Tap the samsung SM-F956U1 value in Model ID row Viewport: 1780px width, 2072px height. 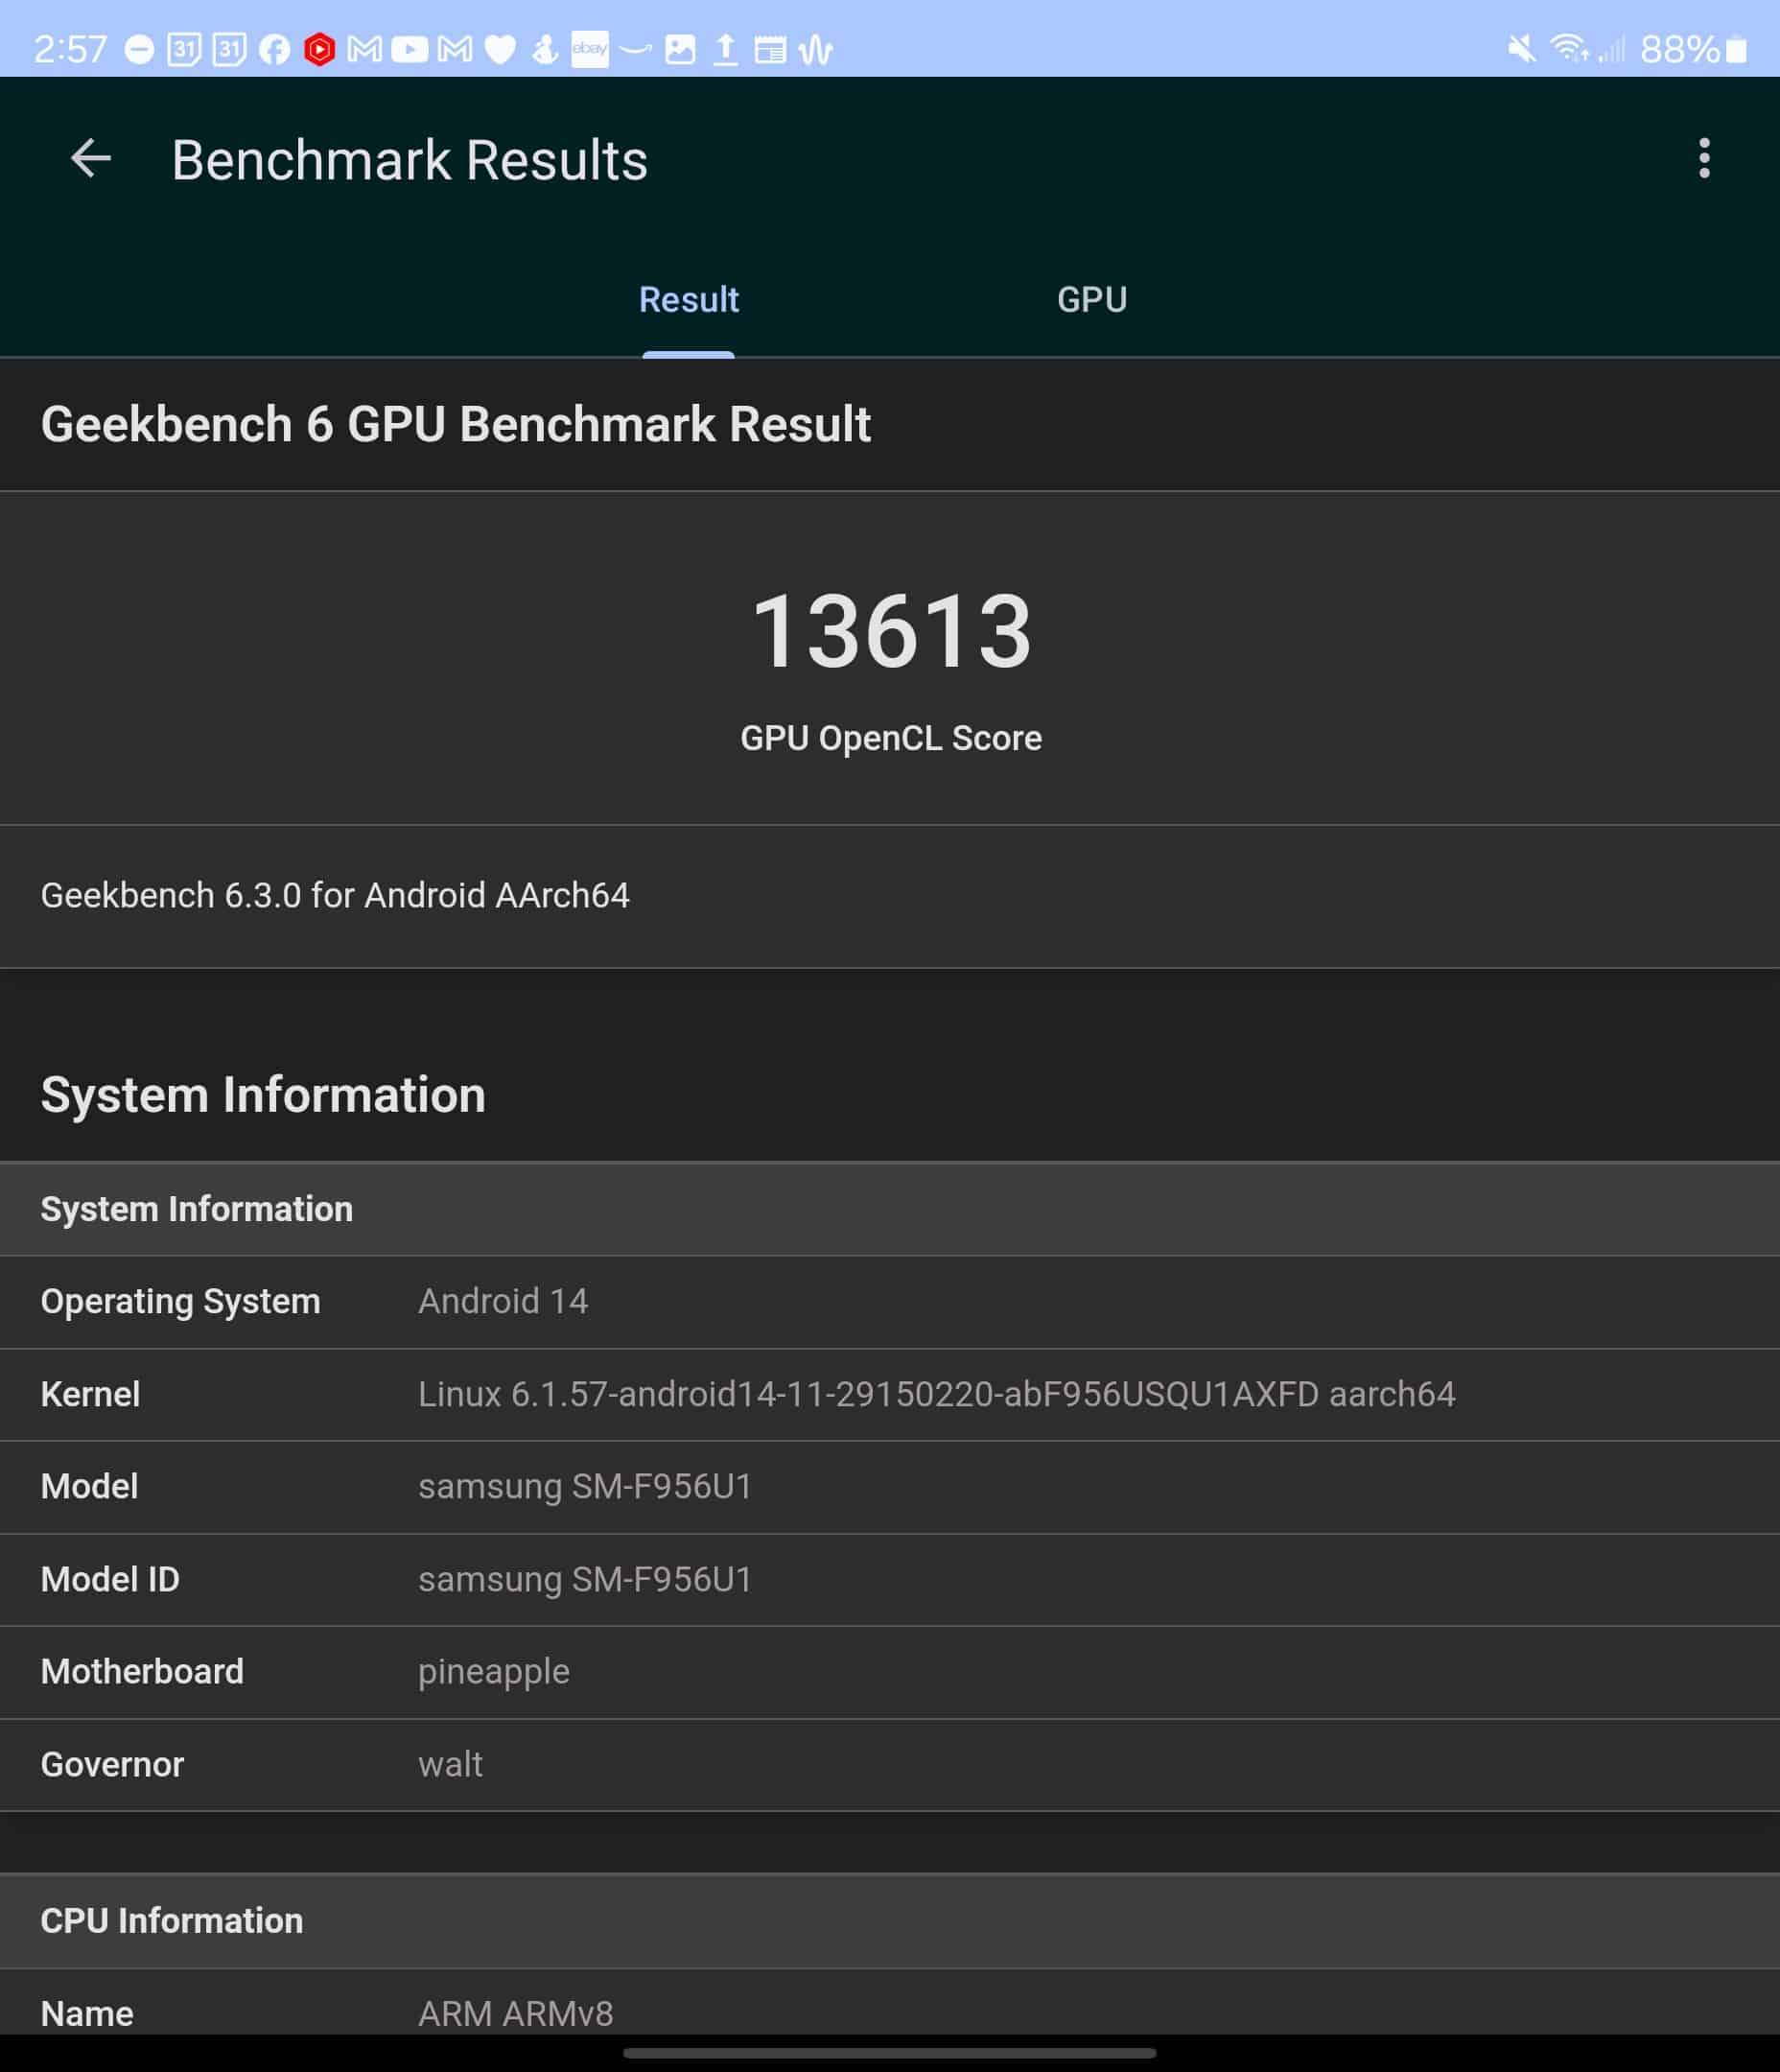585,1580
